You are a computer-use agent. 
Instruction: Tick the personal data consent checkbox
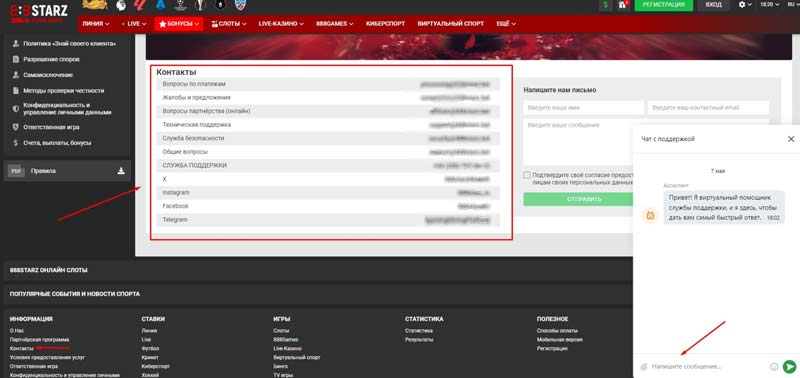527,175
